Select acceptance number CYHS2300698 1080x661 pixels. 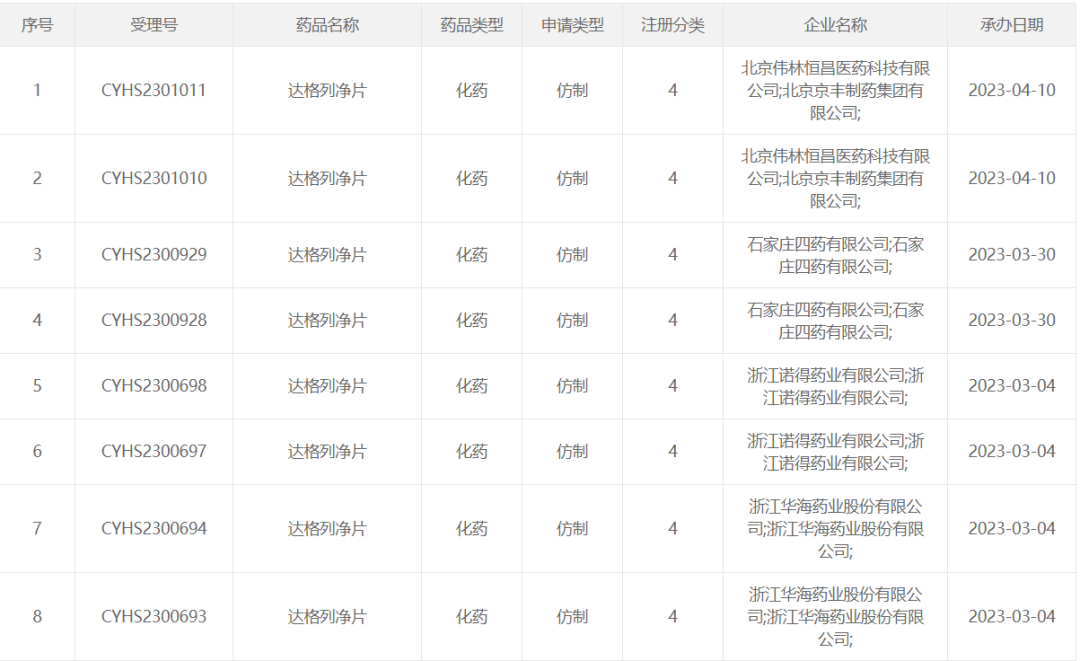pos(154,386)
